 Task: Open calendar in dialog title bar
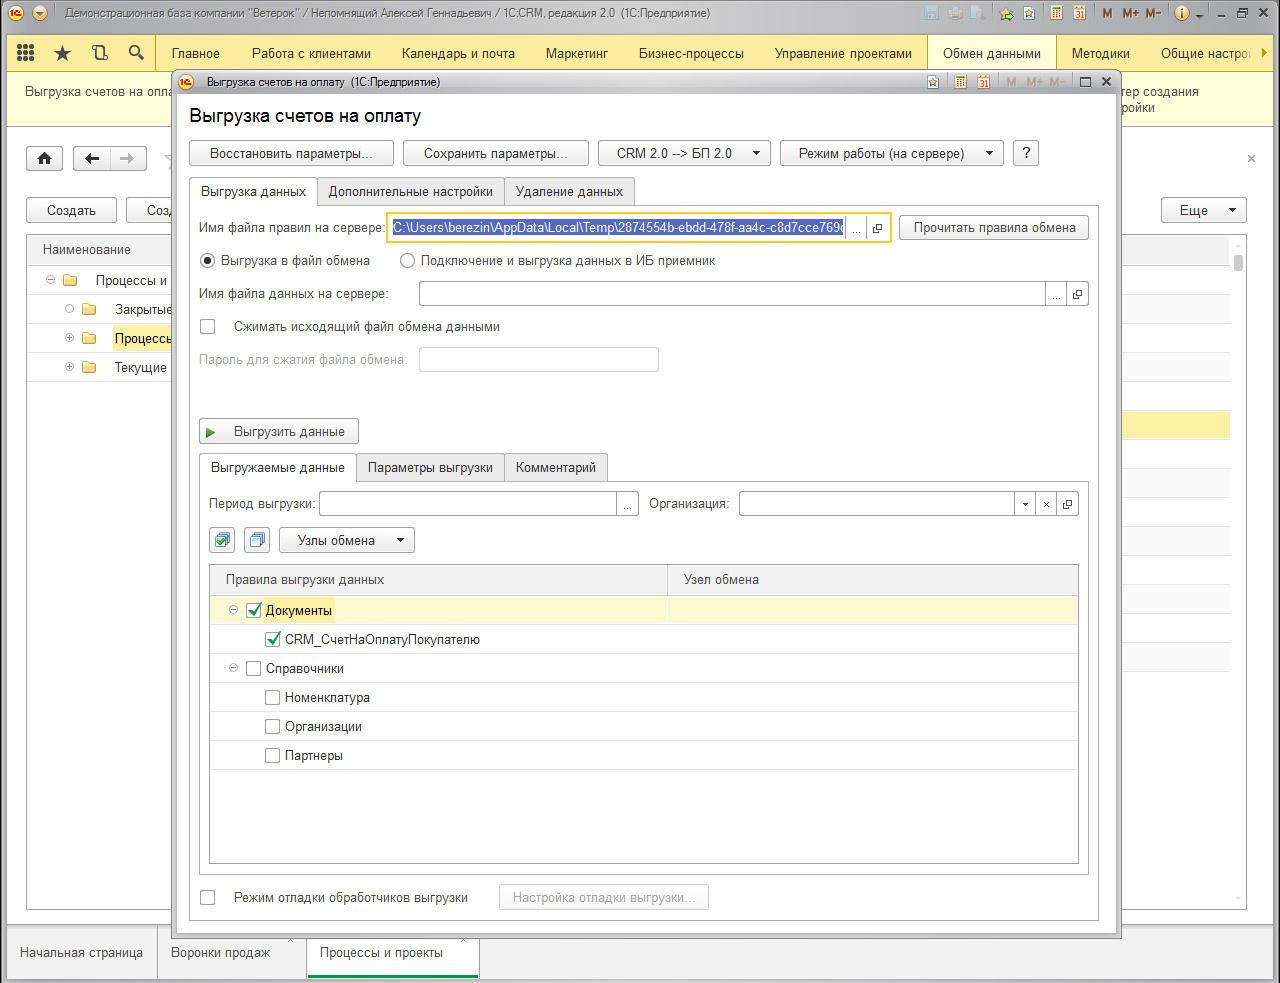[983, 82]
